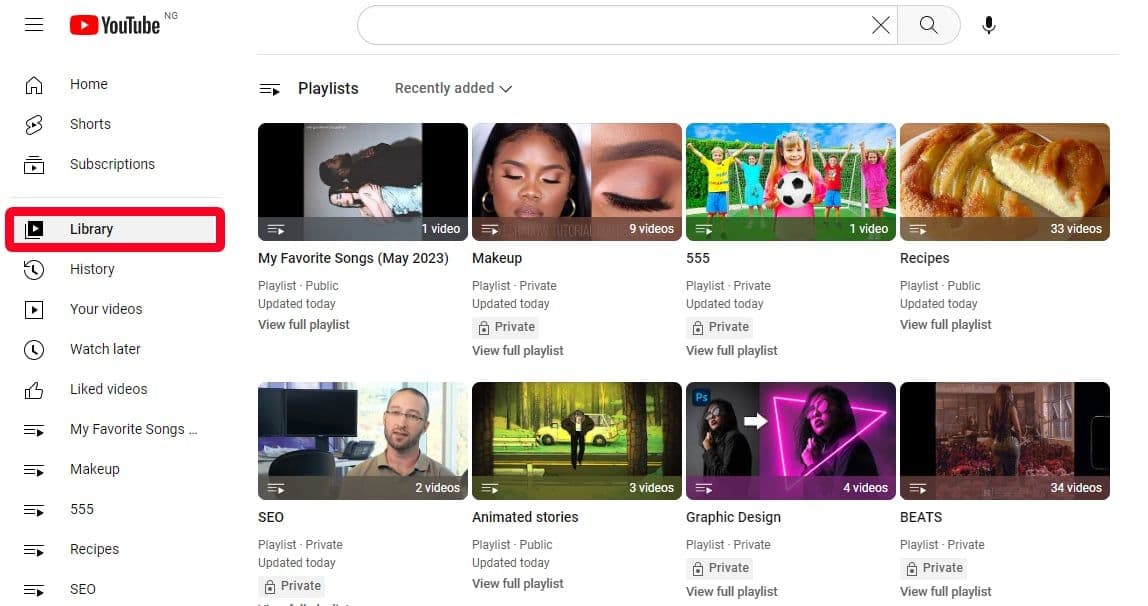Open Watch later in sidebar

point(105,349)
